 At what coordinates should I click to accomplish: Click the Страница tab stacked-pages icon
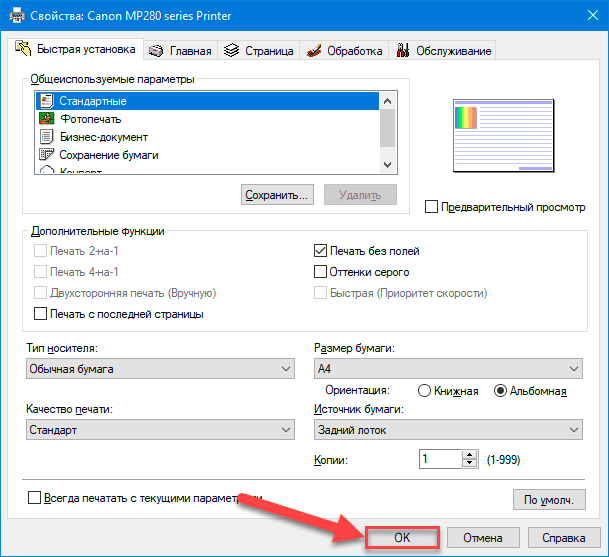pyautogui.click(x=231, y=50)
